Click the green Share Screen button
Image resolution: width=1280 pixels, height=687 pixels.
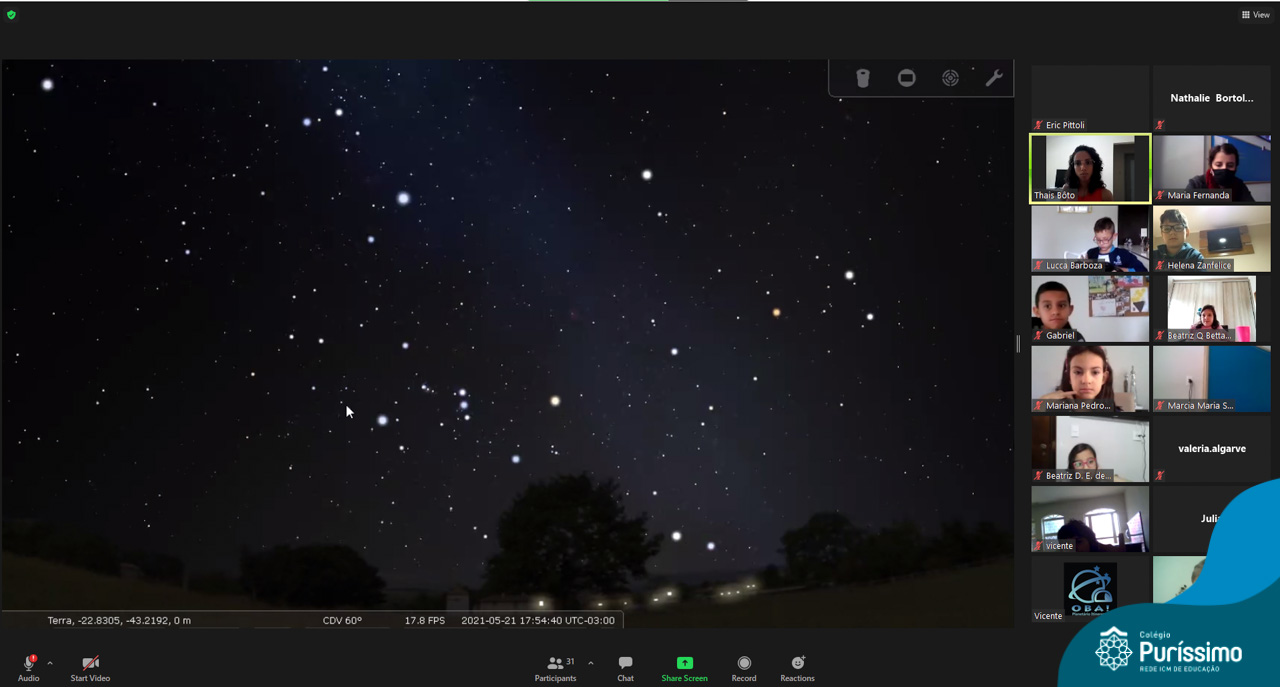[x=684, y=668]
